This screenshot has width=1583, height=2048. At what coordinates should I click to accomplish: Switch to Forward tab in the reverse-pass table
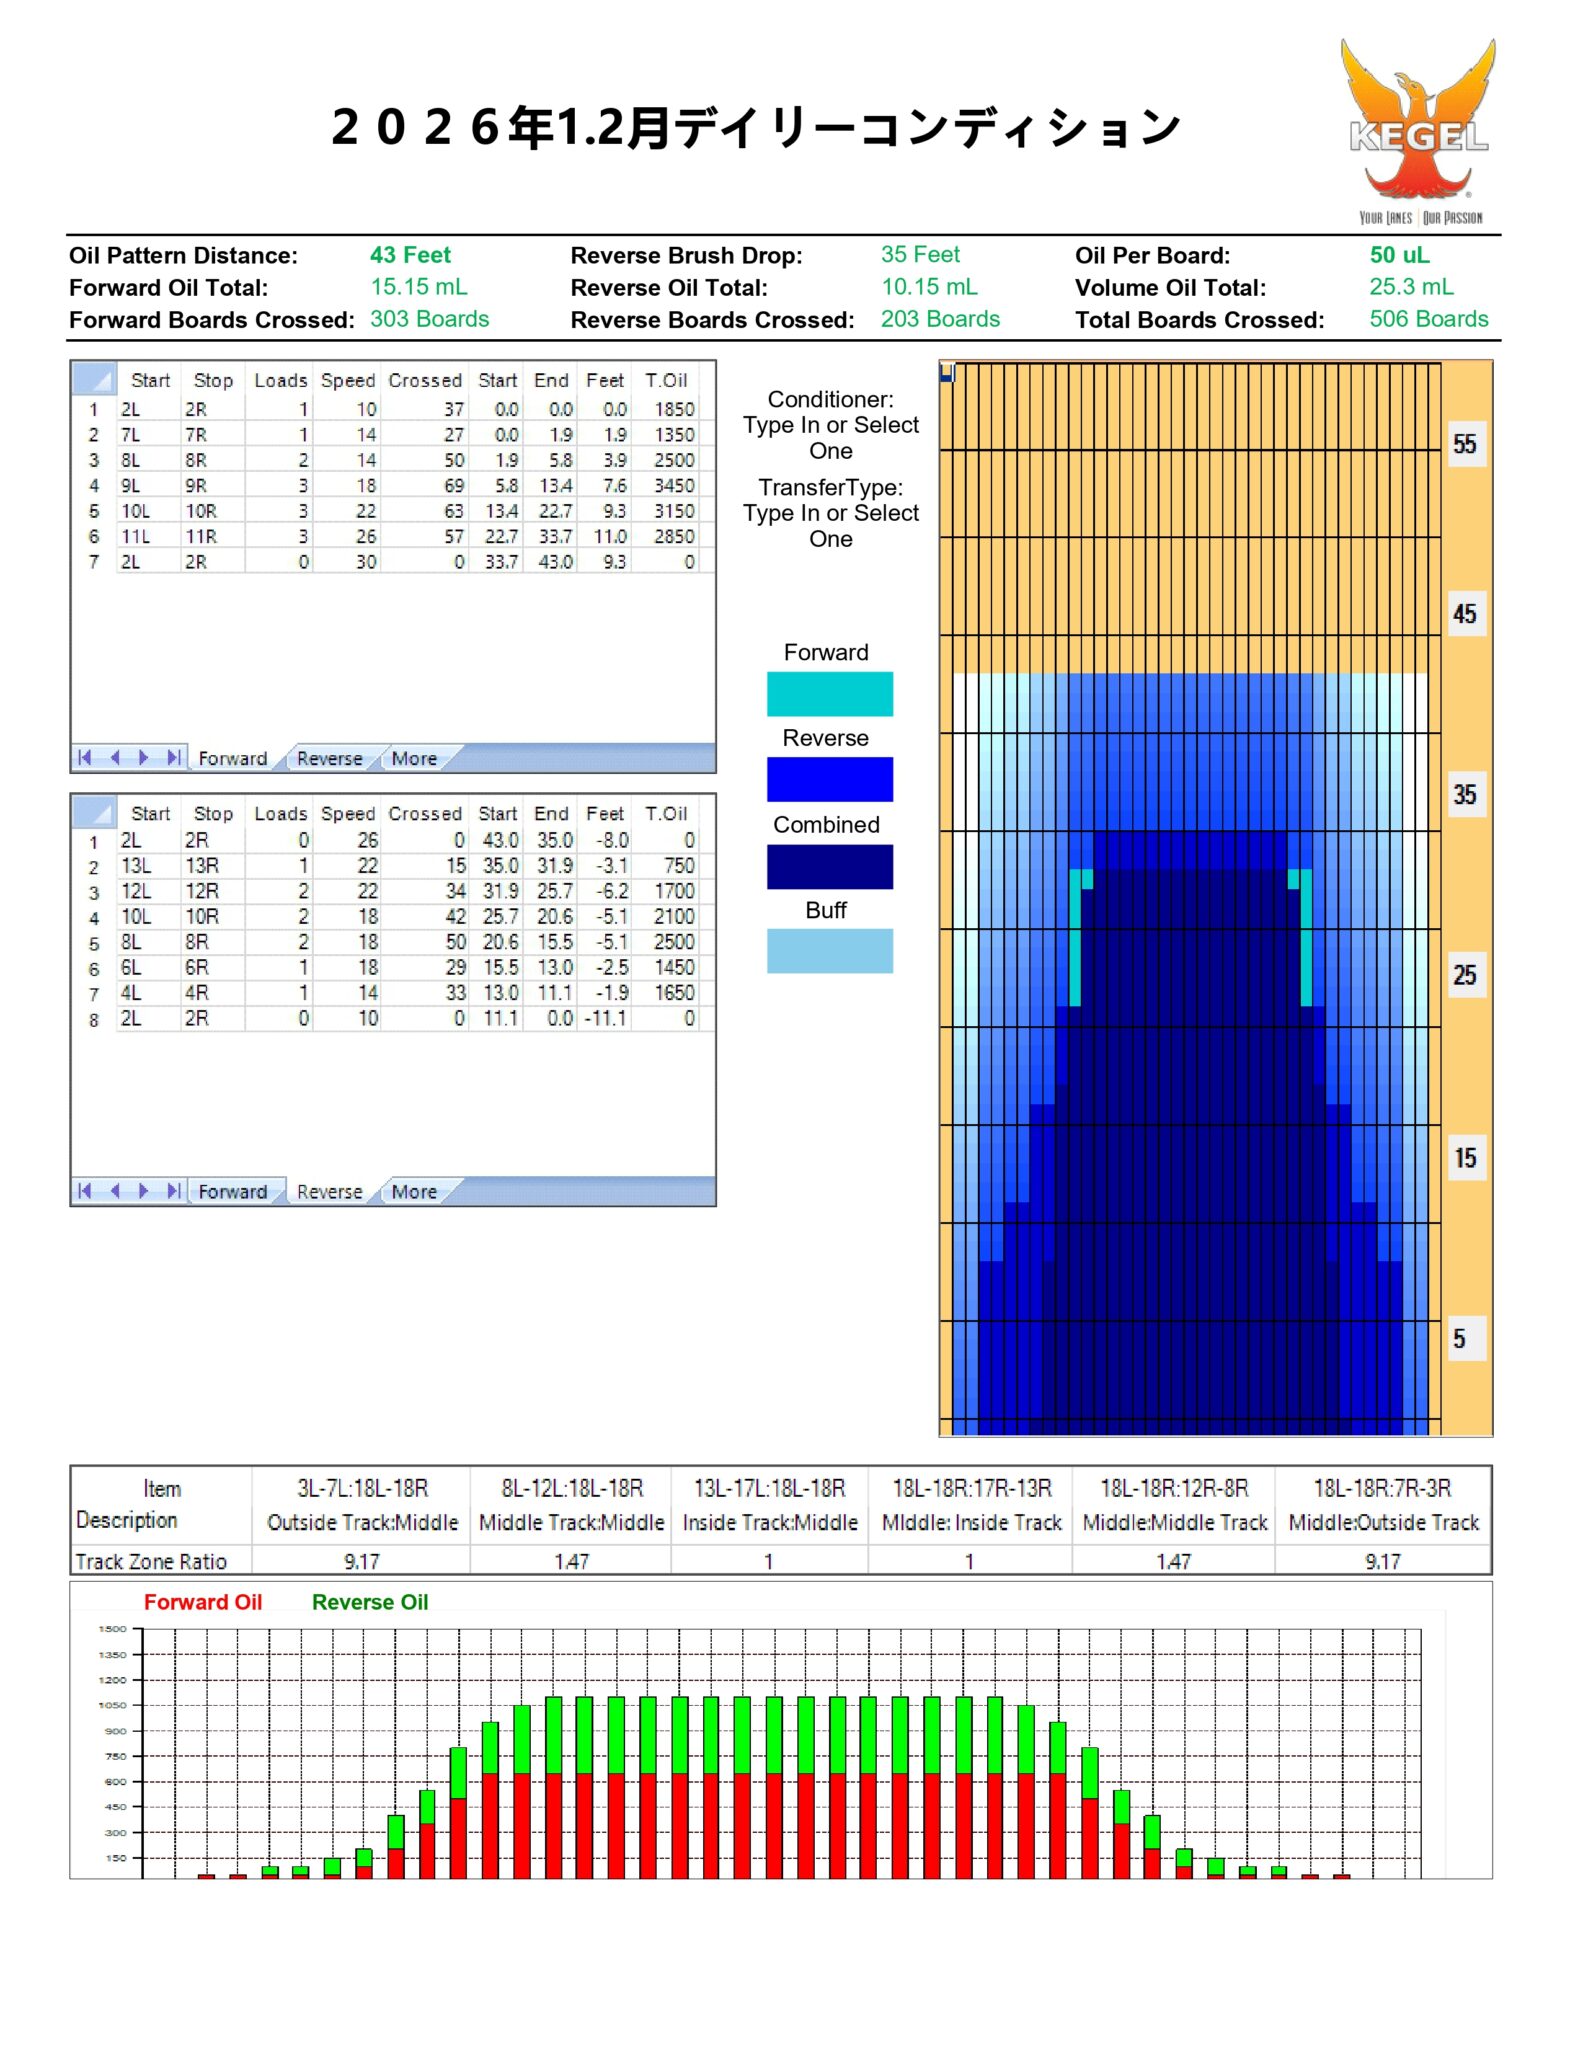(232, 1191)
